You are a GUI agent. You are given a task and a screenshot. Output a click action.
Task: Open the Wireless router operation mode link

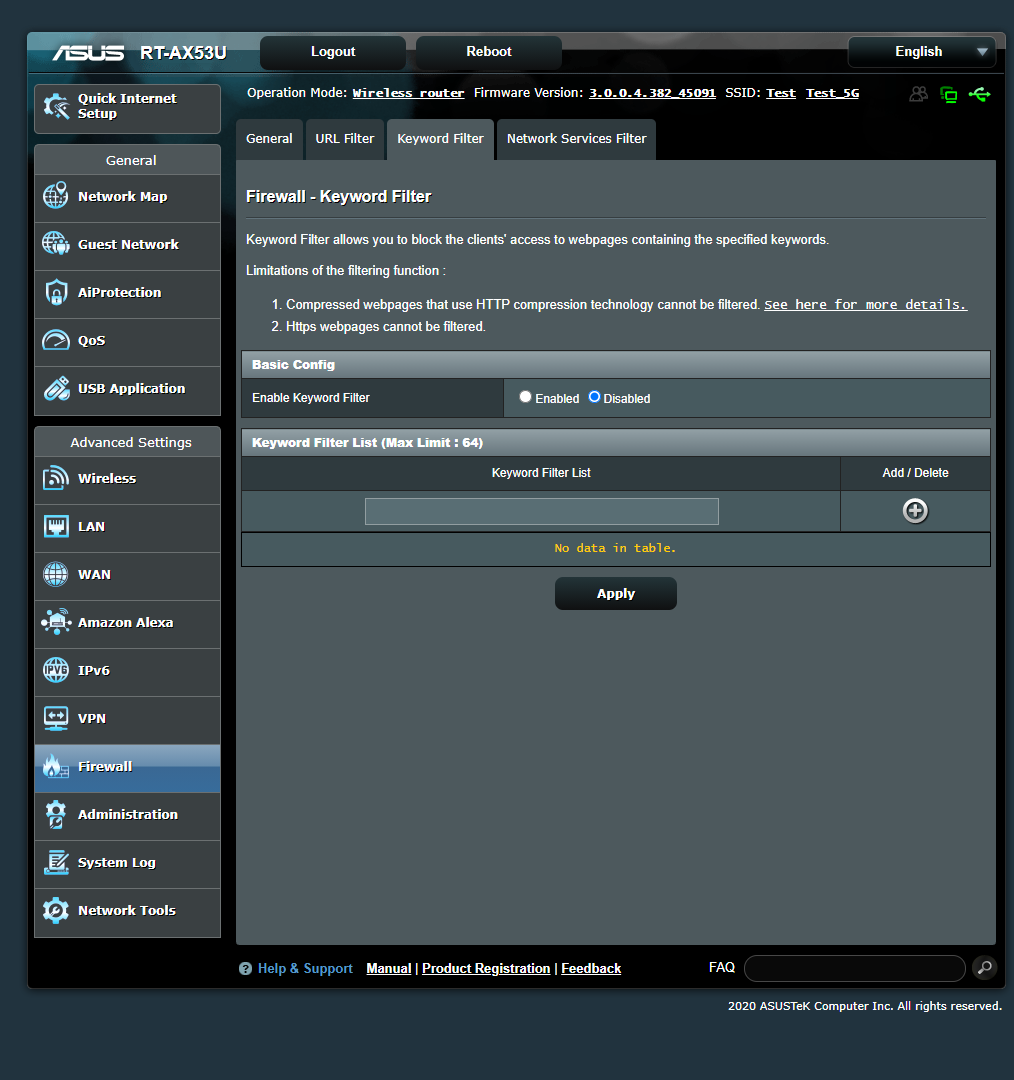[408, 93]
